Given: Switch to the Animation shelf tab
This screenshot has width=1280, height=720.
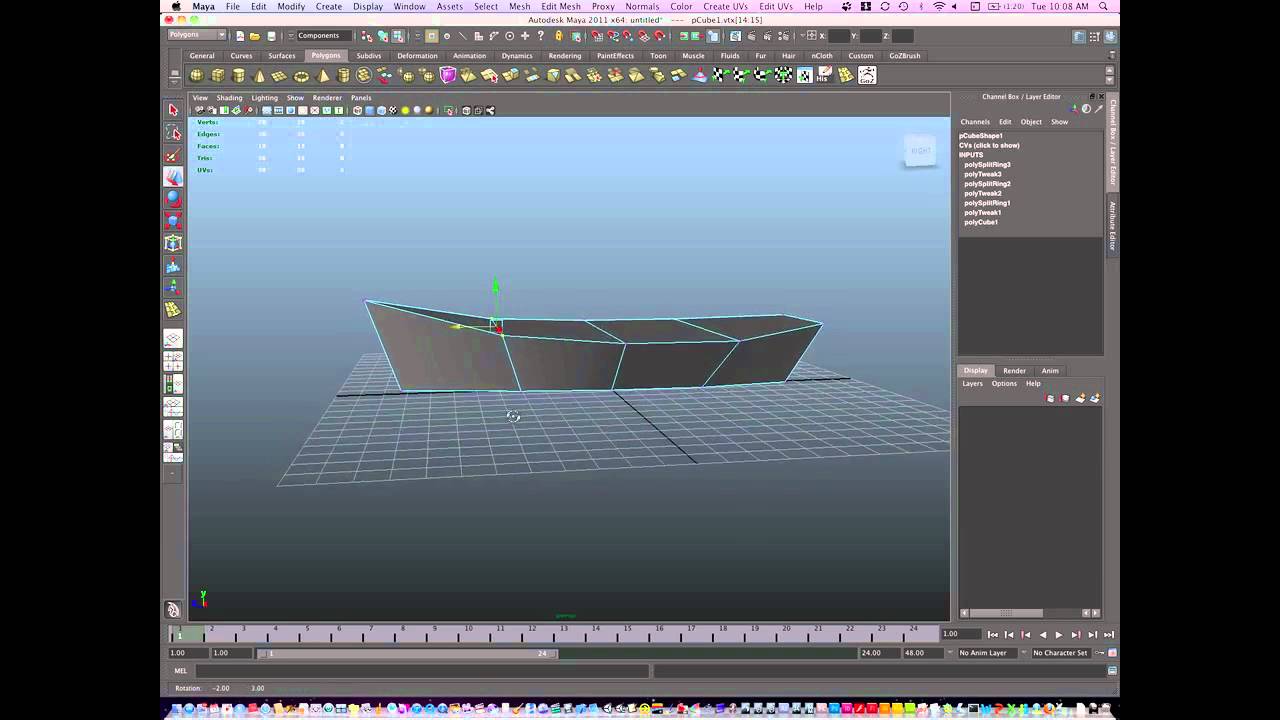Looking at the screenshot, I should [469, 56].
